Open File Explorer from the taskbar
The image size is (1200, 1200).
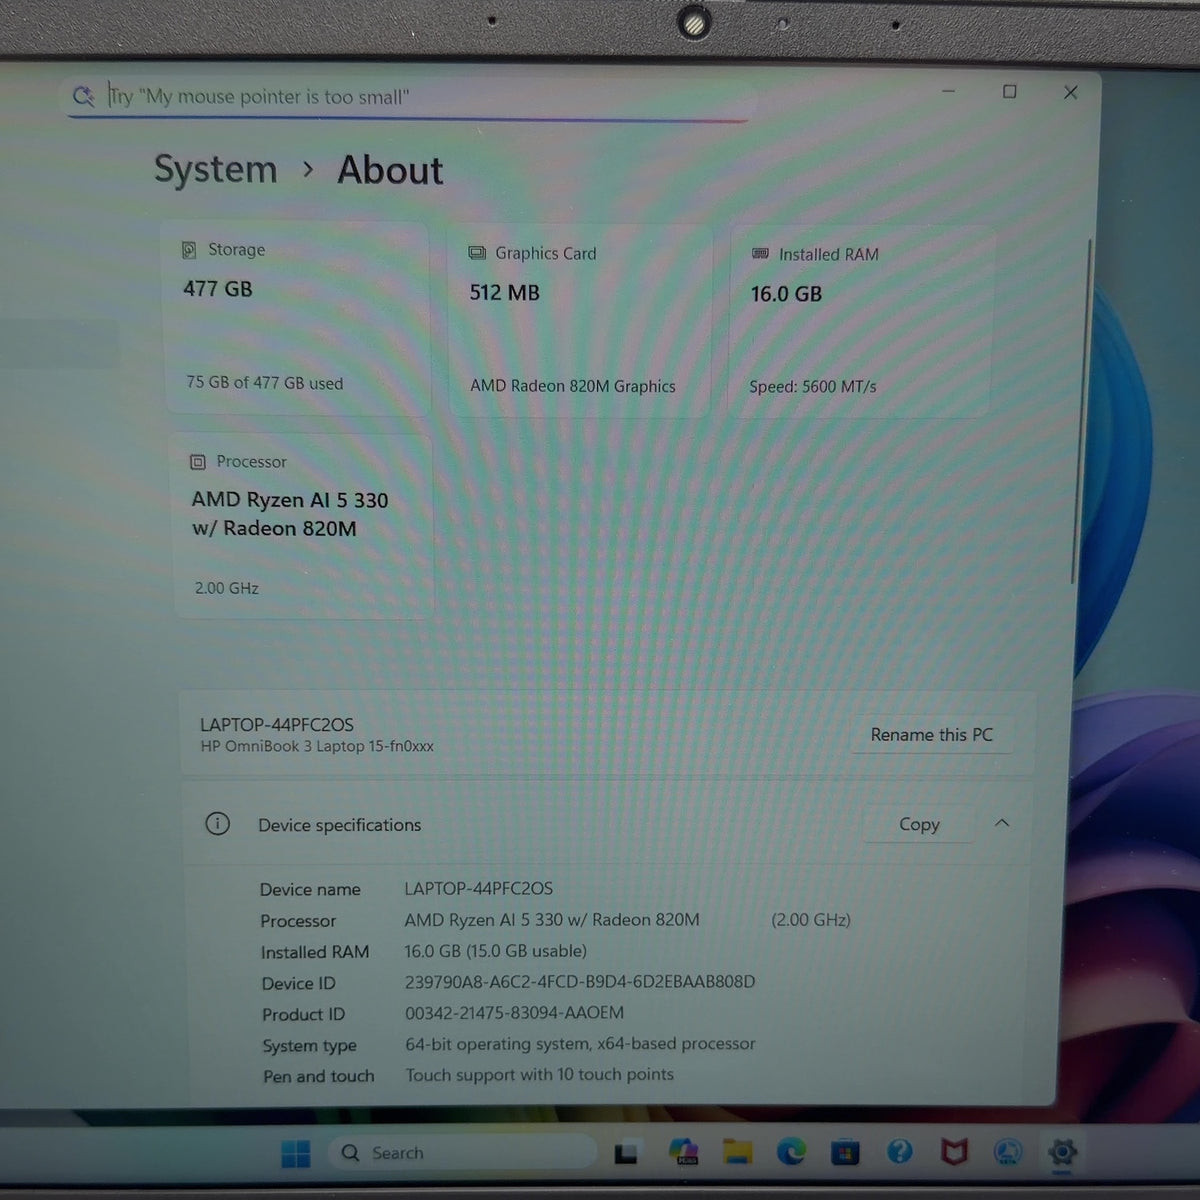(738, 1152)
